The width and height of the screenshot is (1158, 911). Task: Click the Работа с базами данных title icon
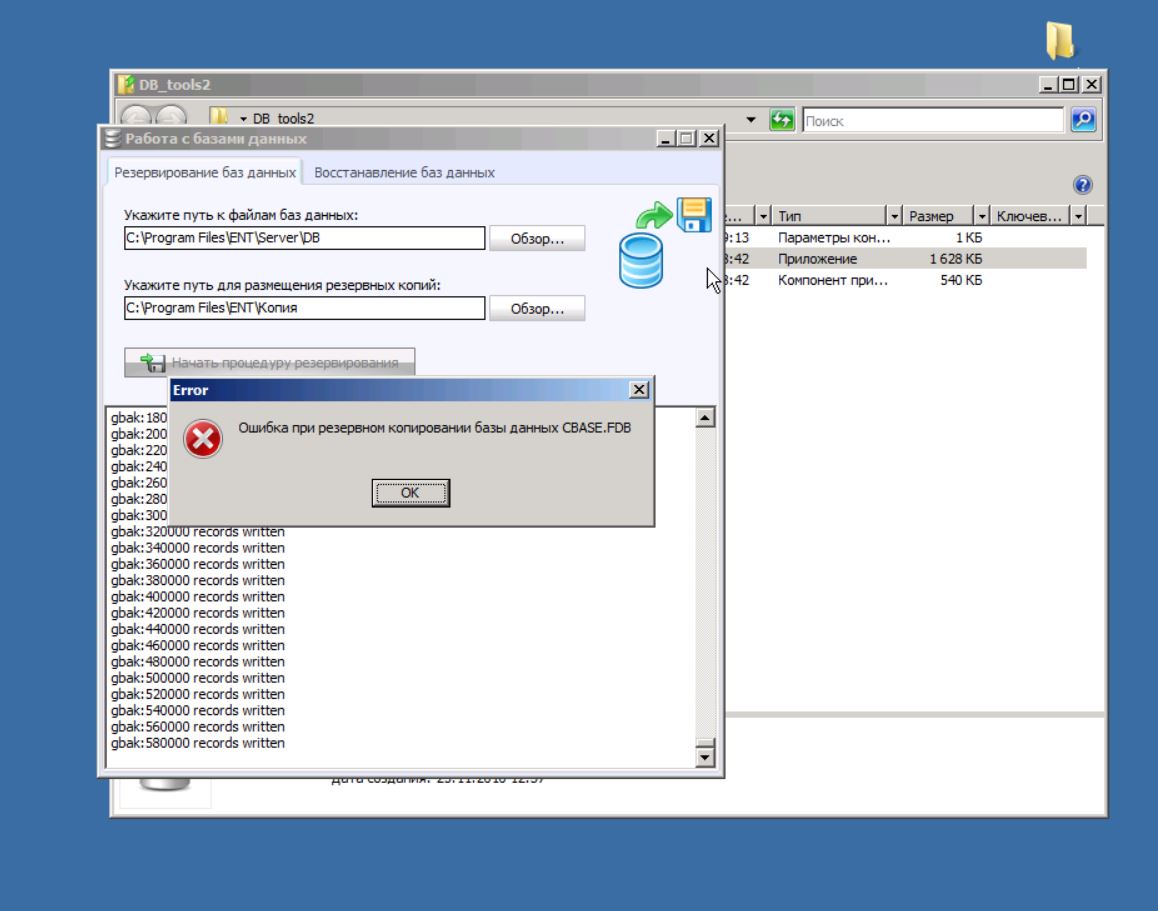[112, 138]
